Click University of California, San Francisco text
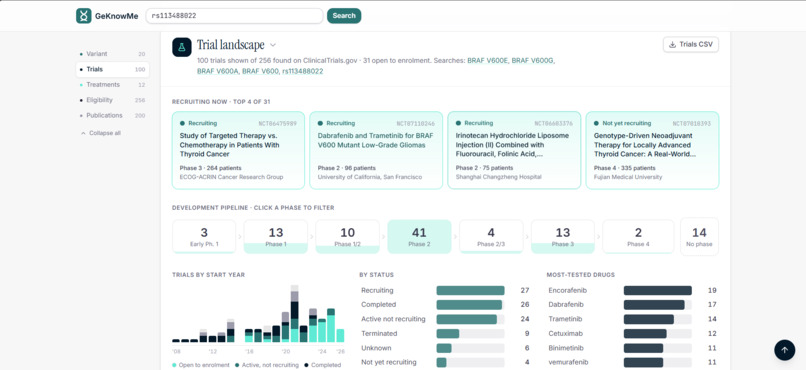Viewport: 806px width, 370px height. [370, 177]
